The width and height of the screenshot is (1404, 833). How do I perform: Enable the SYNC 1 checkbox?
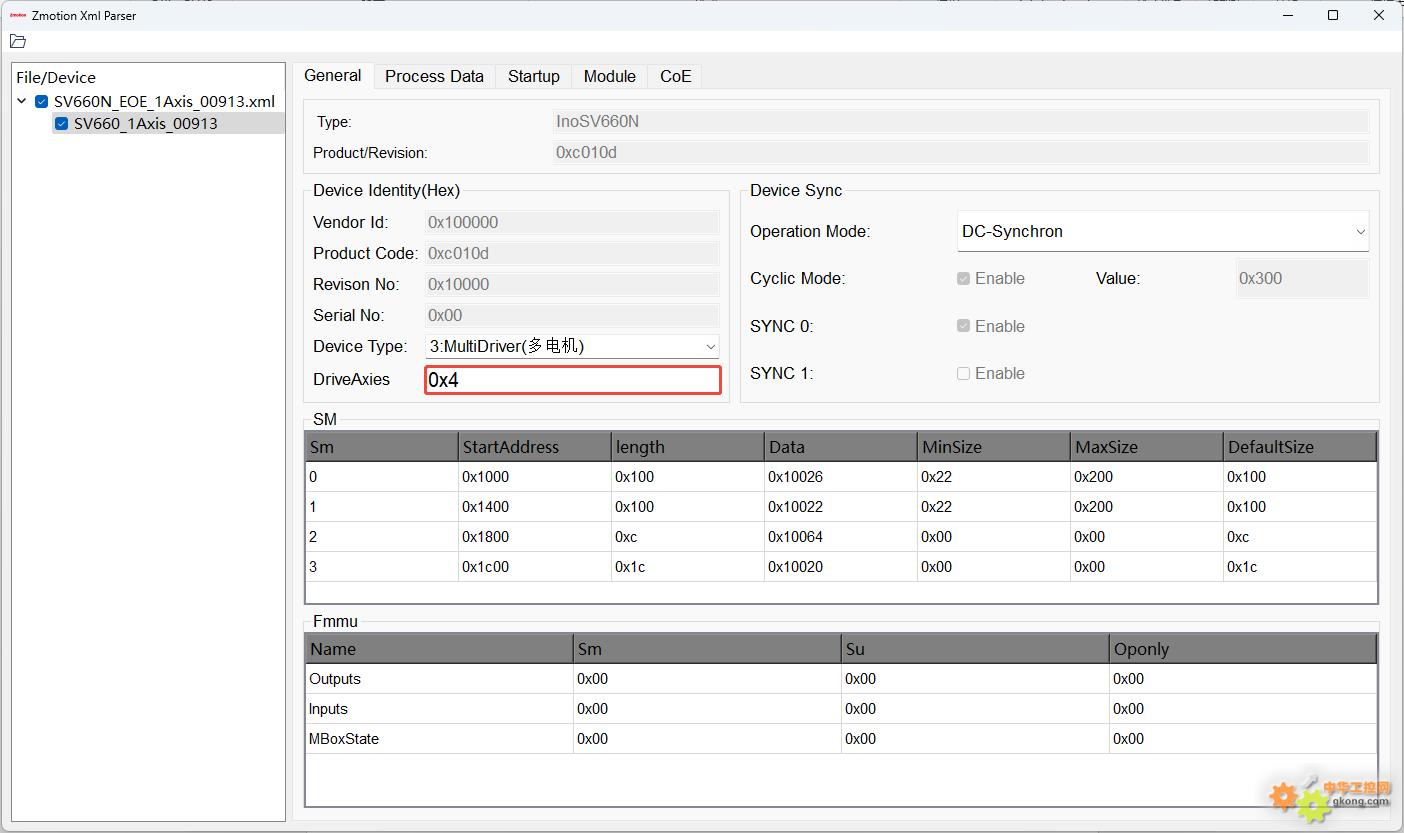point(963,373)
